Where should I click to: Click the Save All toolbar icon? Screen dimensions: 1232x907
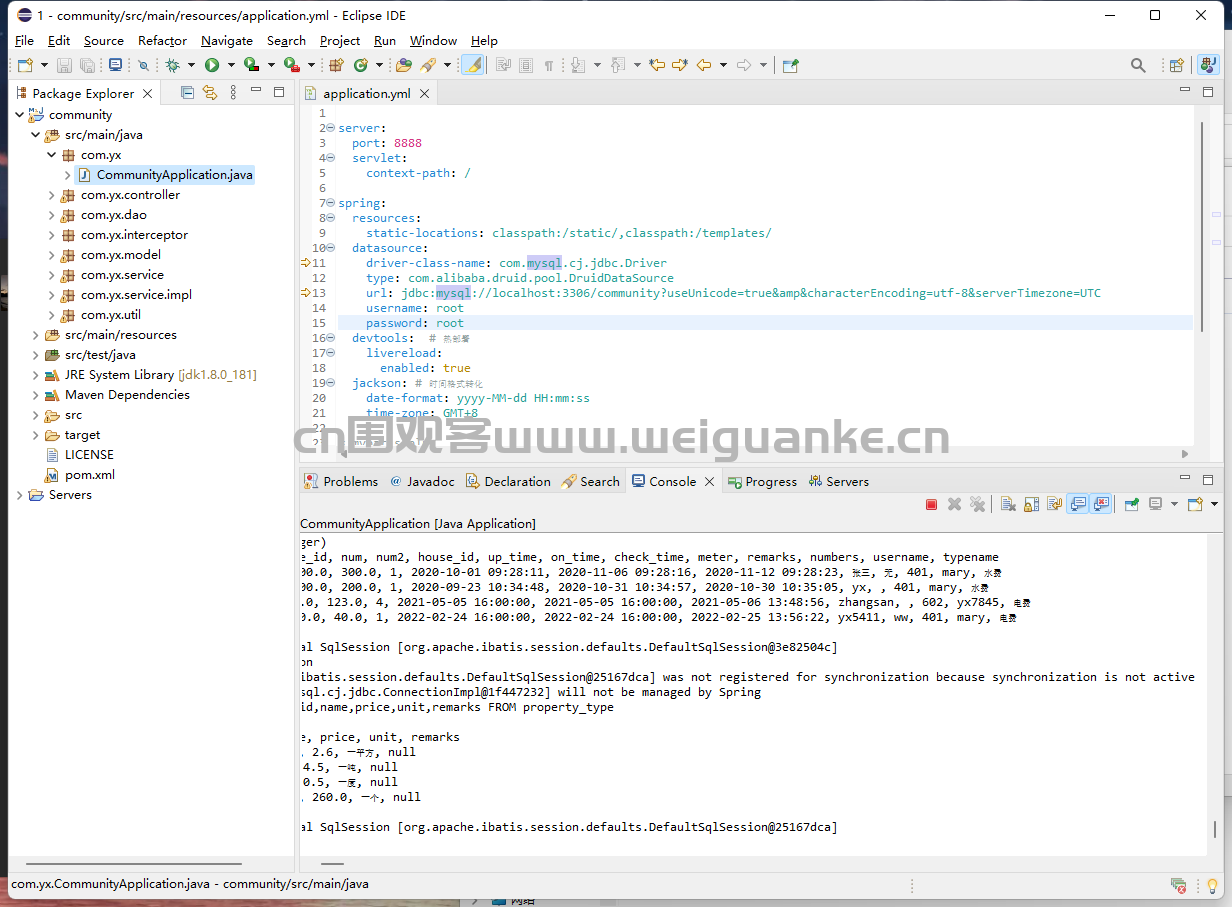88,65
